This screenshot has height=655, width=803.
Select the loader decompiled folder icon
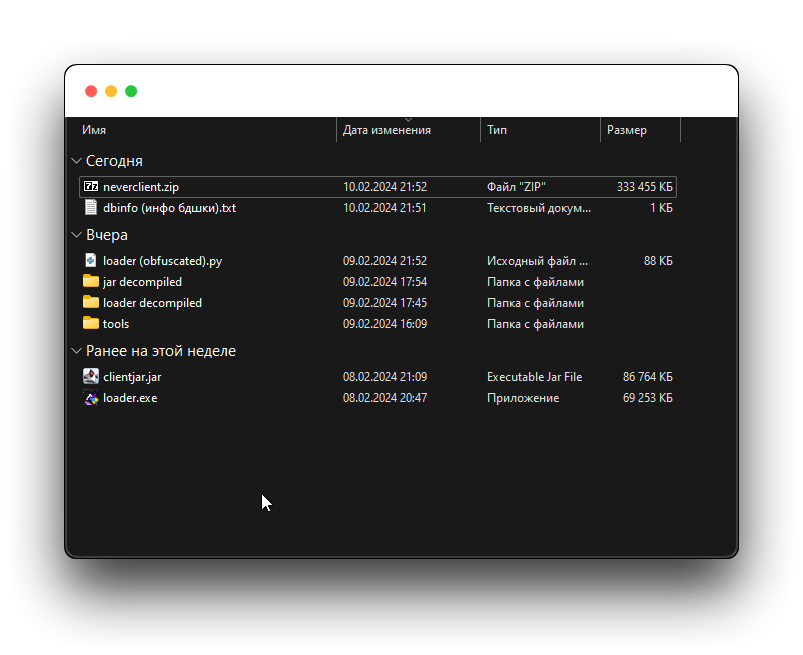pos(91,302)
